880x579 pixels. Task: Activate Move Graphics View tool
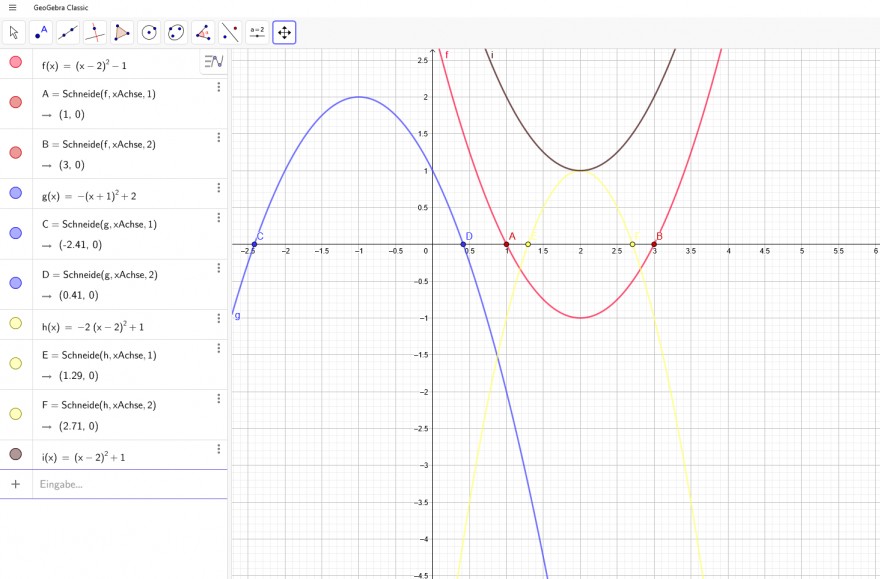284,33
